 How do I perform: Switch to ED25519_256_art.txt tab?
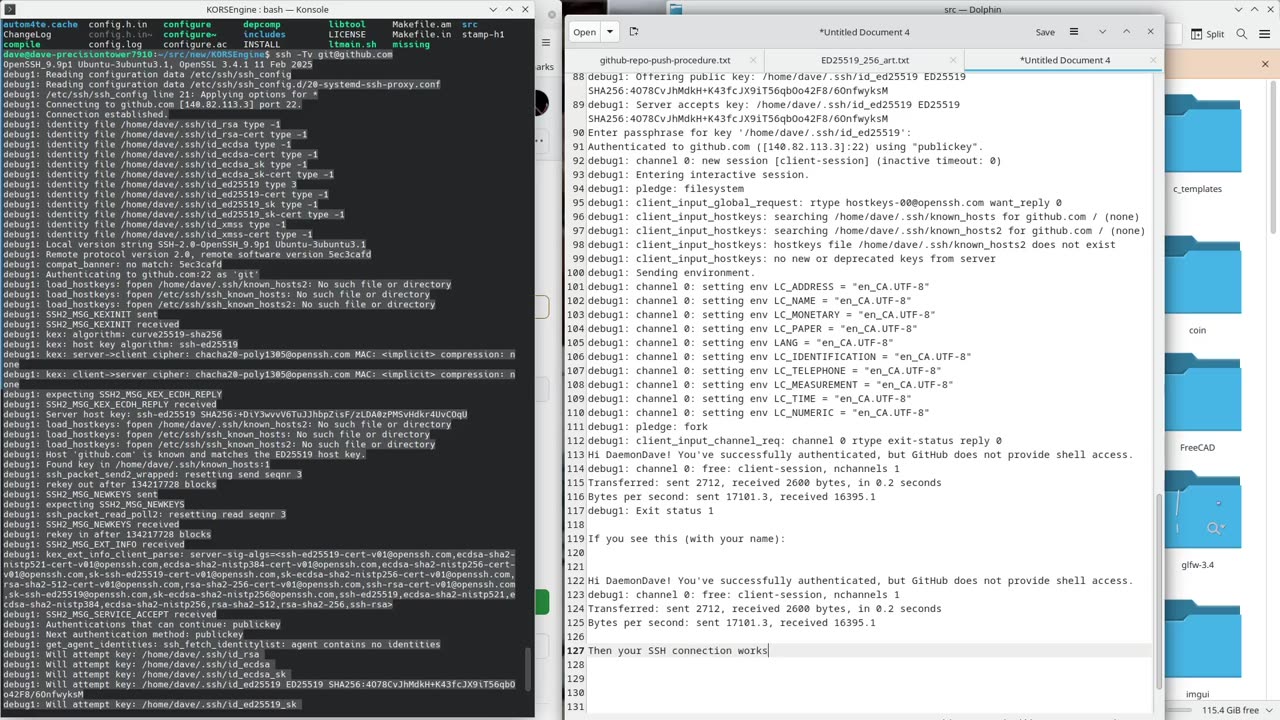[x=865, y=60]
